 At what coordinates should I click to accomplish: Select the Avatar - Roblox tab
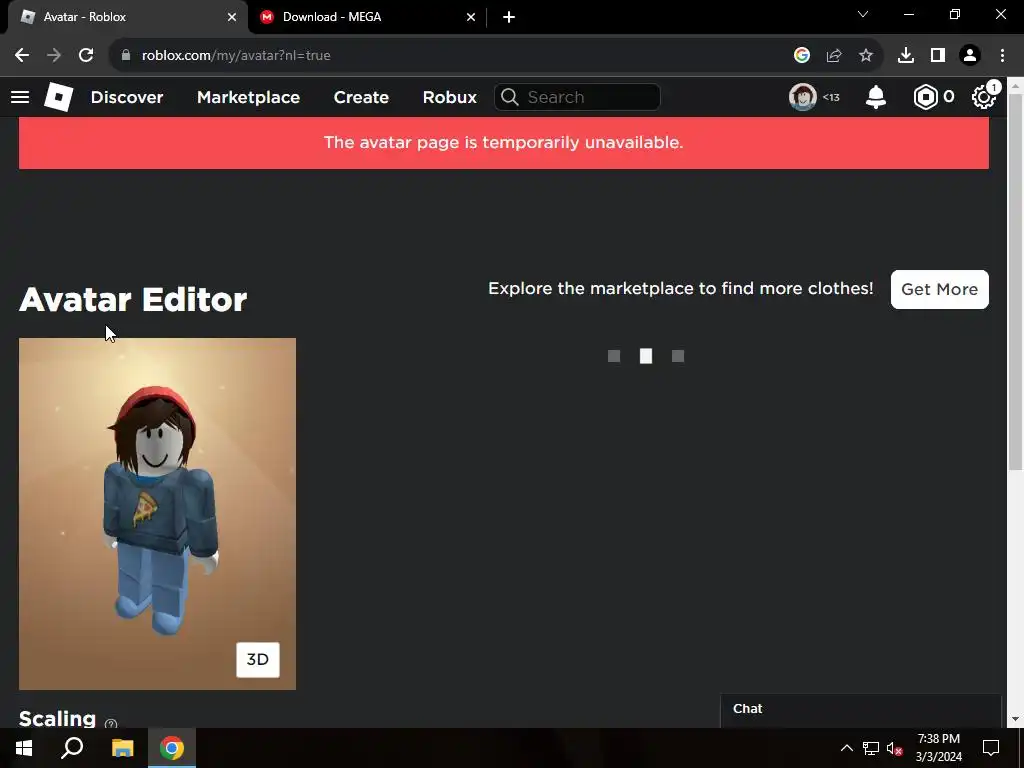127,17
